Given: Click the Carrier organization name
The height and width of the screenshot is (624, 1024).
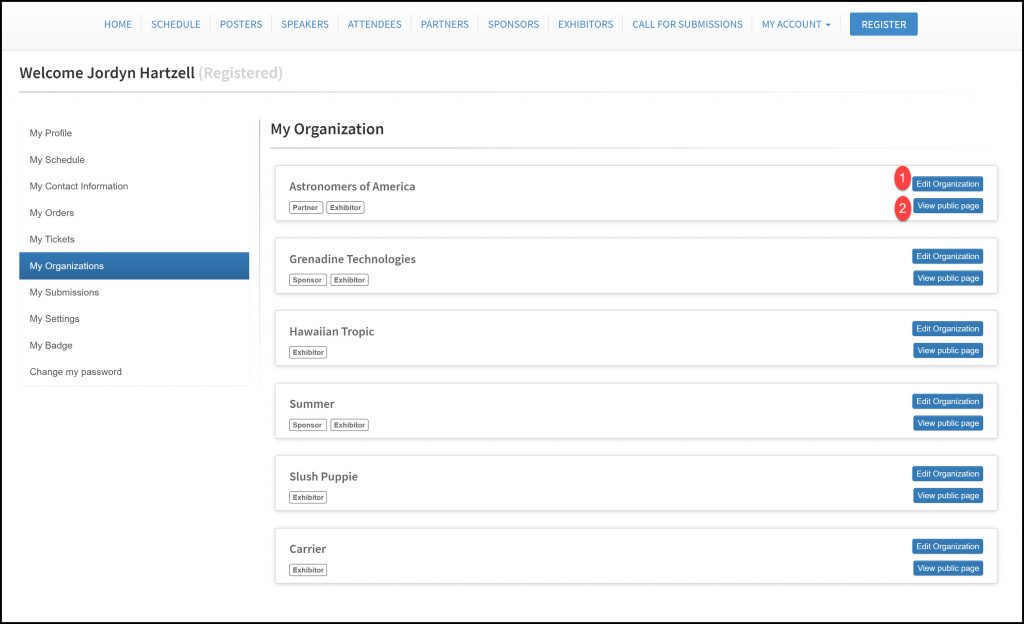Looking at the screenshot, I should pyautogui.click(x=308, y=549).
